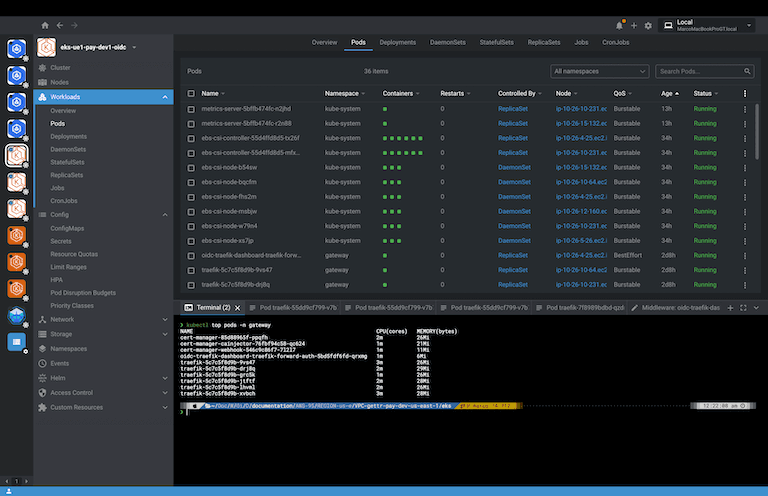The width and height of the screenshot is (768, 496).
Task: Open node ip-10-26-12-160 link
Action: click(581, 212)
